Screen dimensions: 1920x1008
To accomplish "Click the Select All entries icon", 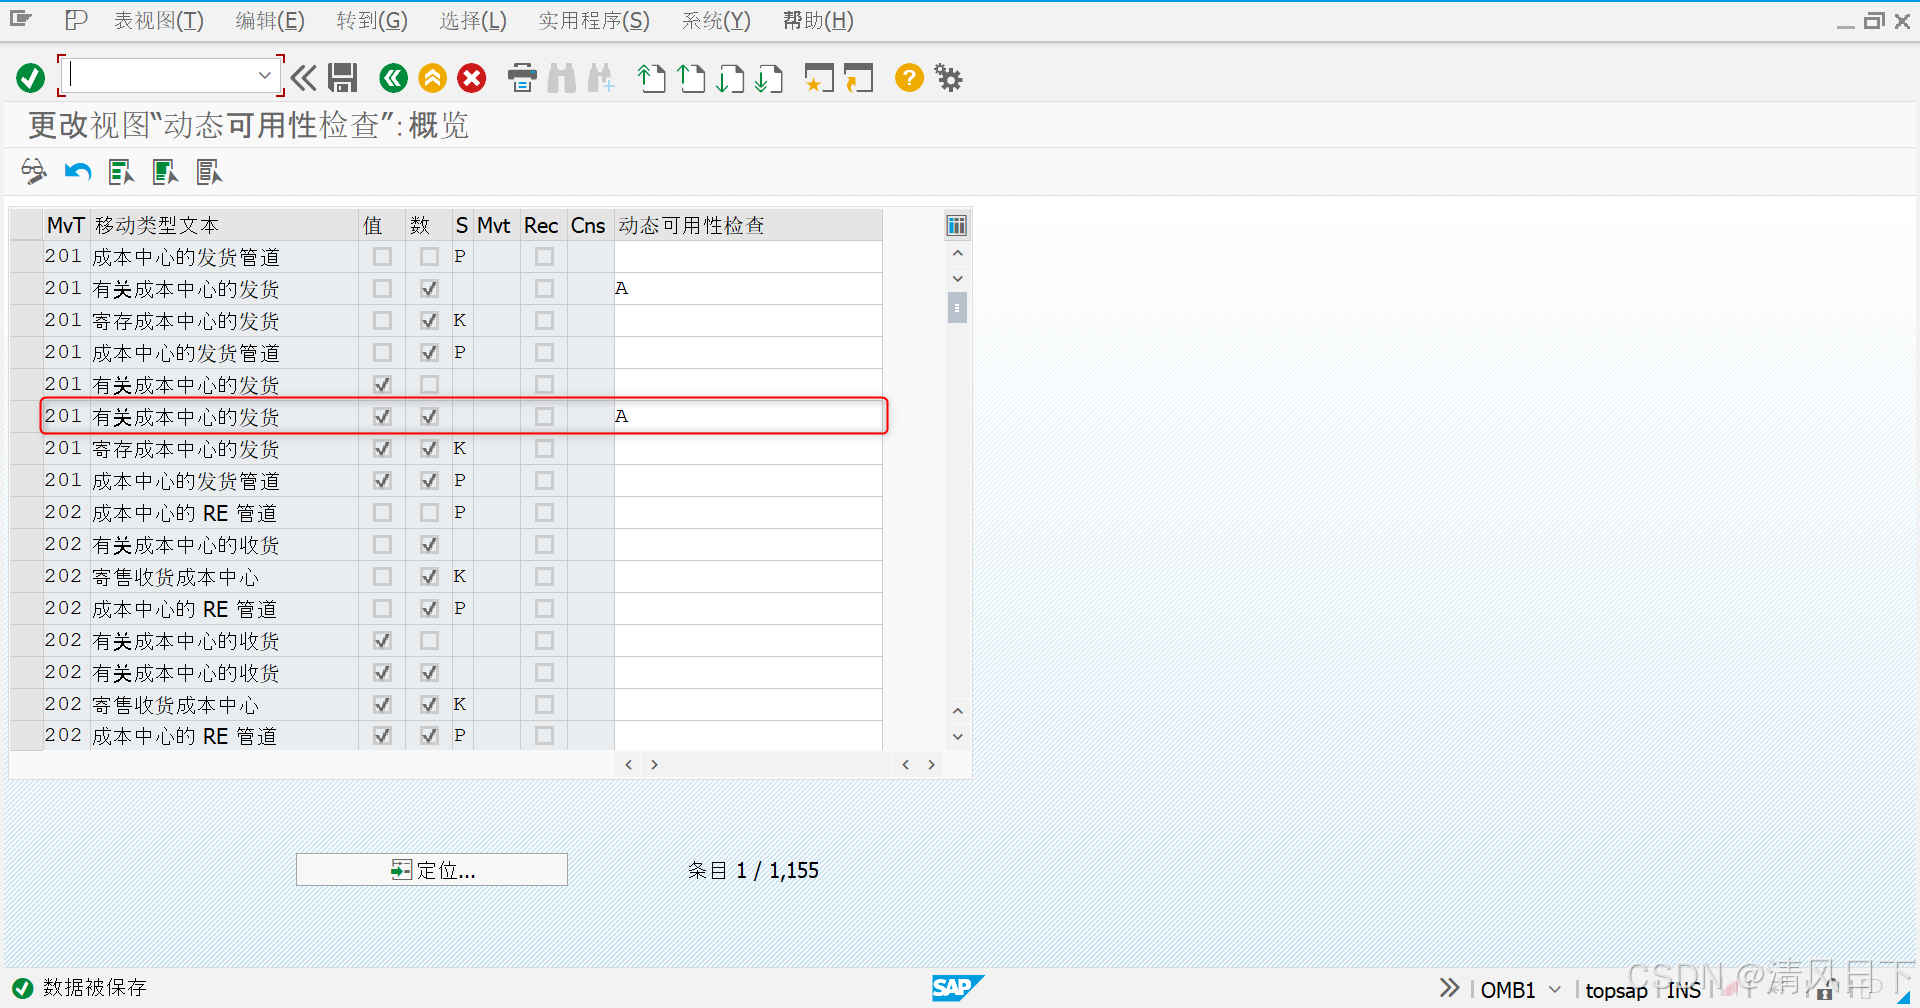I will click(121, 172).
